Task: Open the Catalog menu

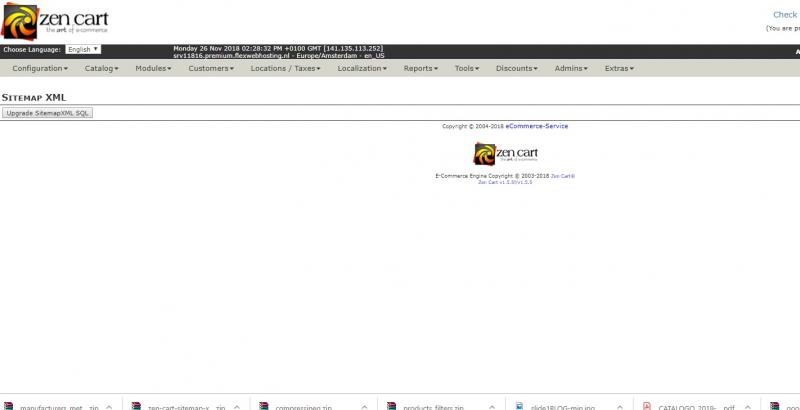Action: pos(102,68)
